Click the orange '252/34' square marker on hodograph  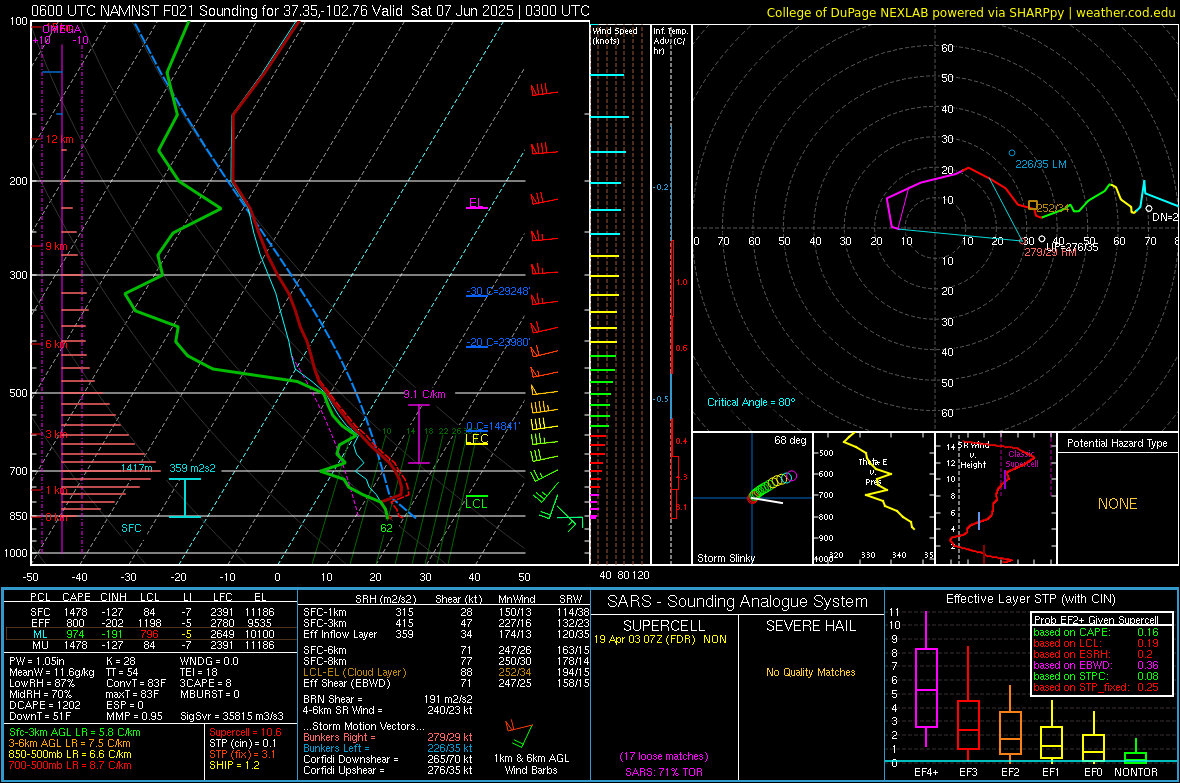point(1033,205)
